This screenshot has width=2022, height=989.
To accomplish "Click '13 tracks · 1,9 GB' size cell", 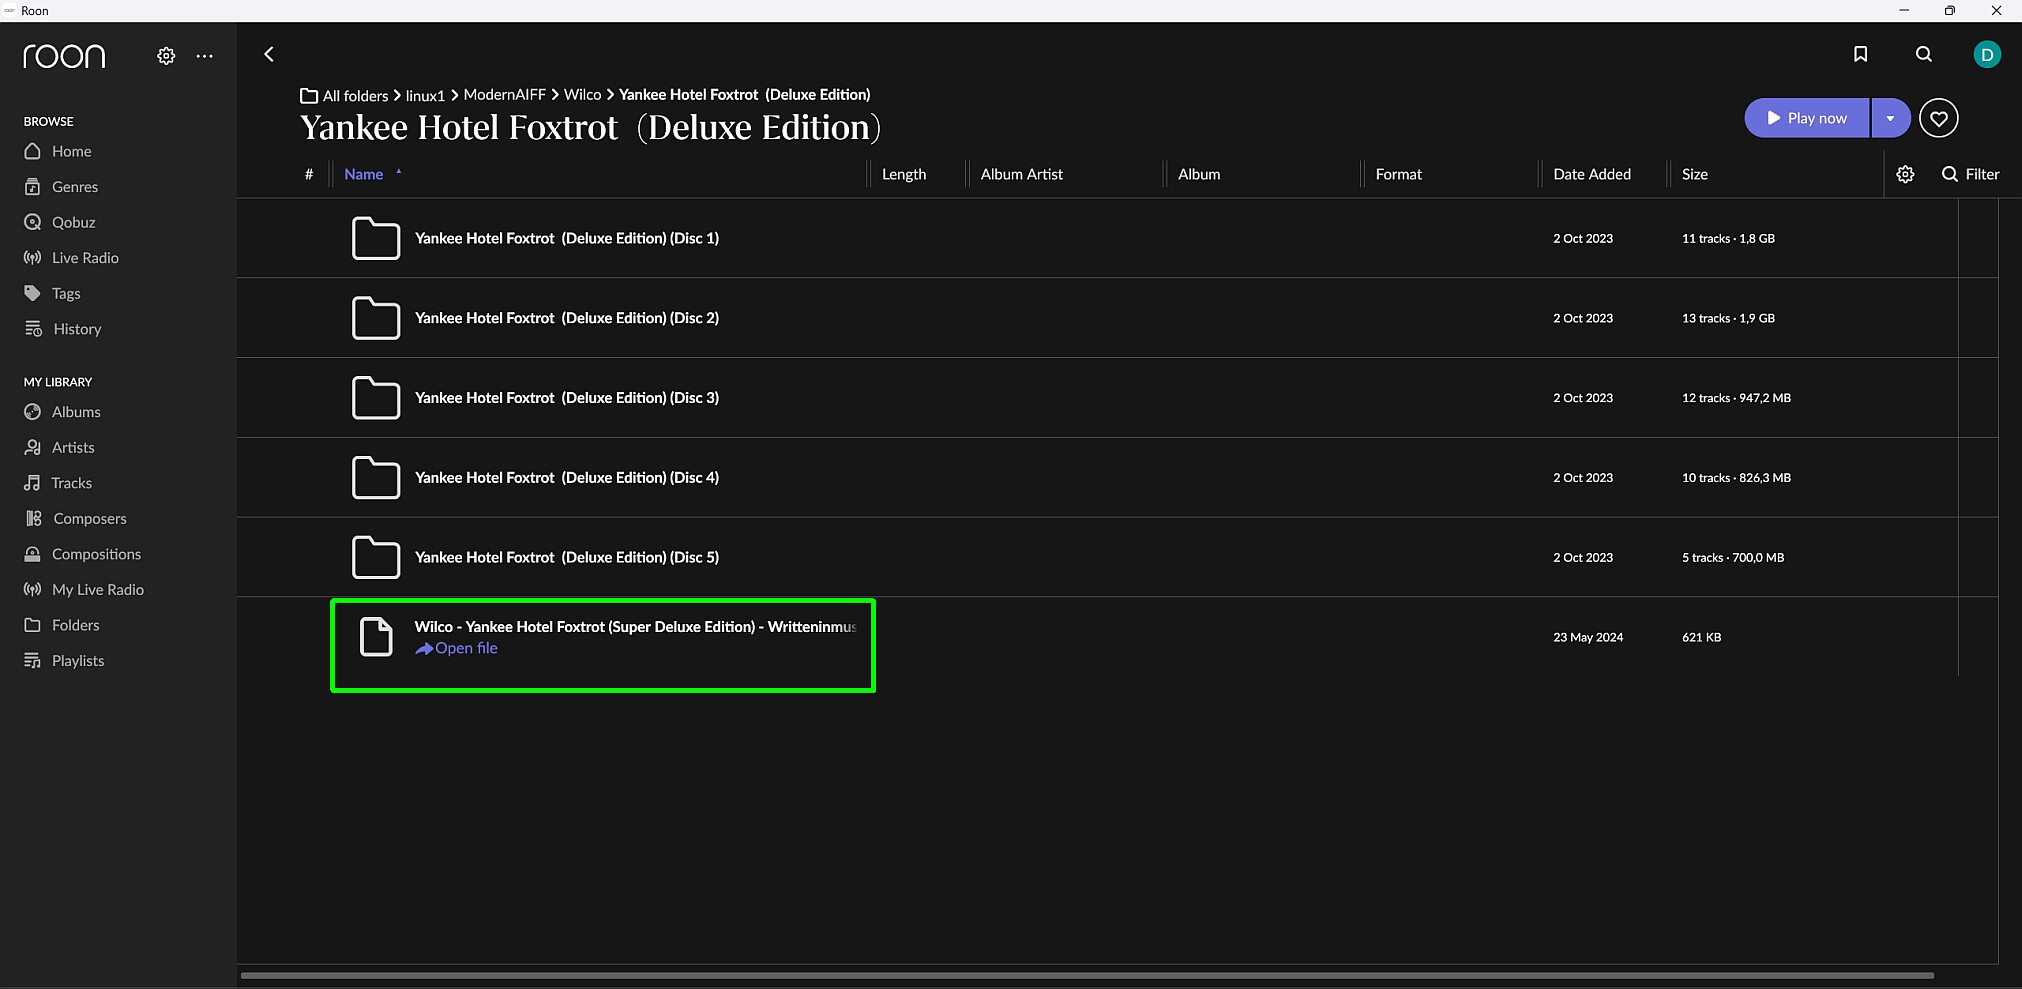I will (1728, 318).
